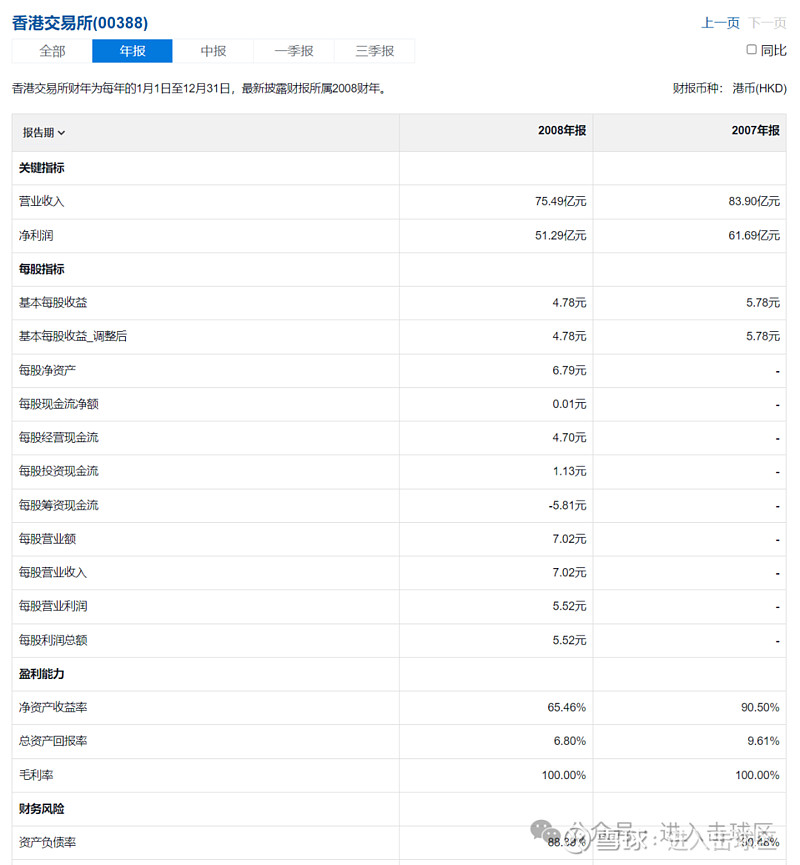The width and height of the screenshot is (800, 865).
Task: Go to previous page via 上一页
Action: coord(720,23)
